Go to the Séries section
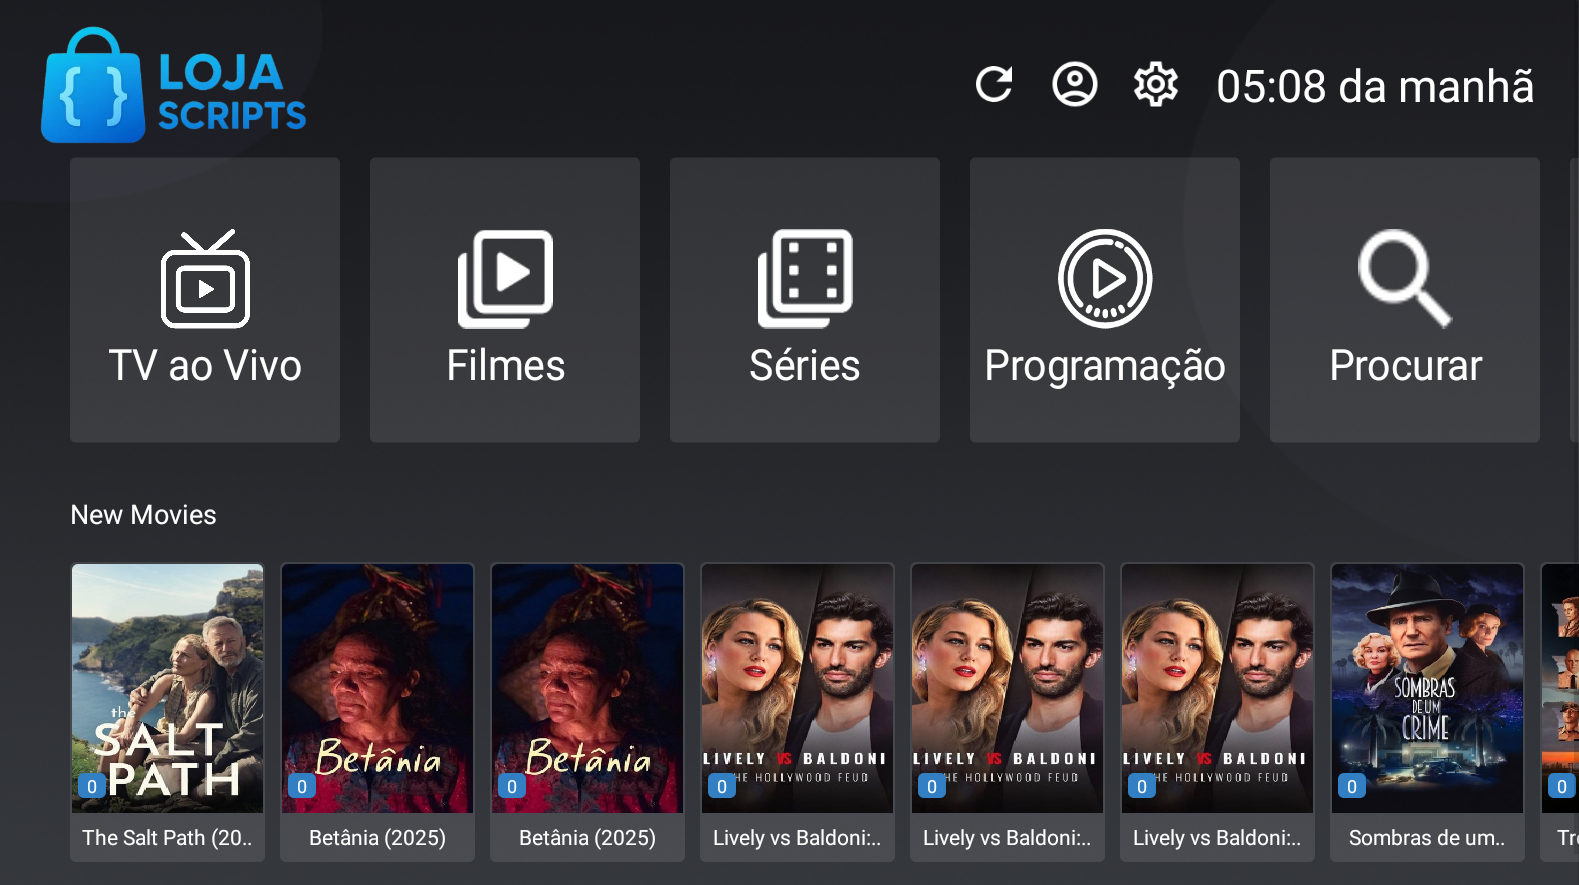The width and height of the screenshot is (1579, 885). [x=805, y=300]
